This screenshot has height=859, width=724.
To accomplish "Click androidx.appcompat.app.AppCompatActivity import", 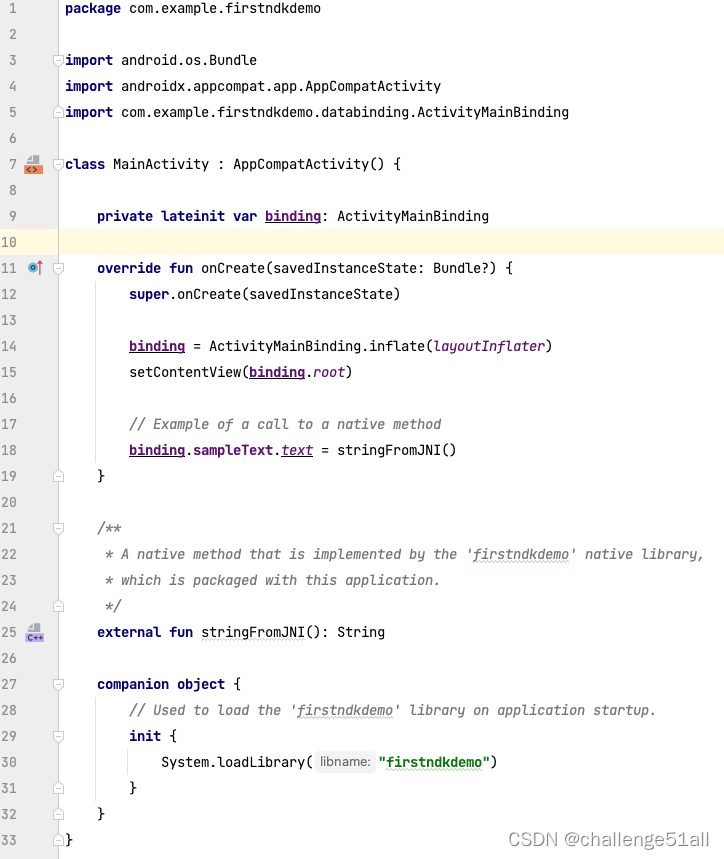I will [281, 86].
